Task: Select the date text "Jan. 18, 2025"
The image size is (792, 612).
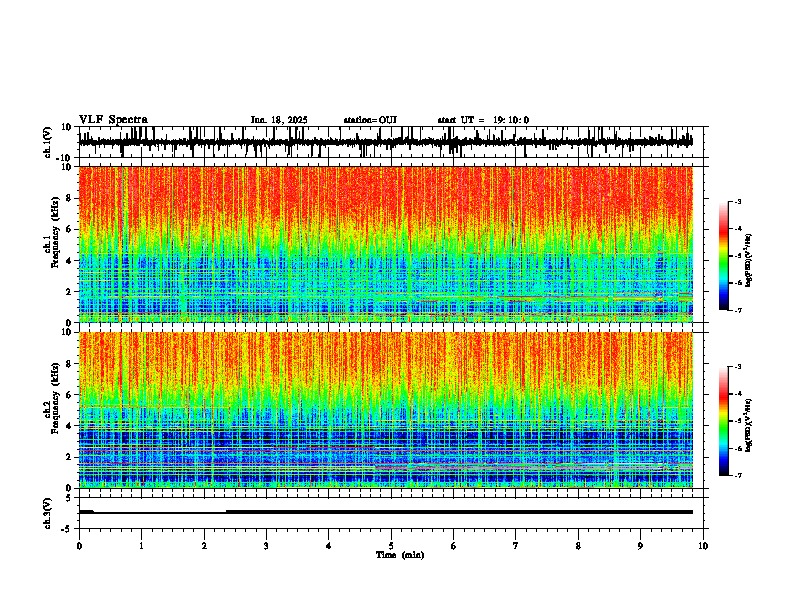Action: 279,120
